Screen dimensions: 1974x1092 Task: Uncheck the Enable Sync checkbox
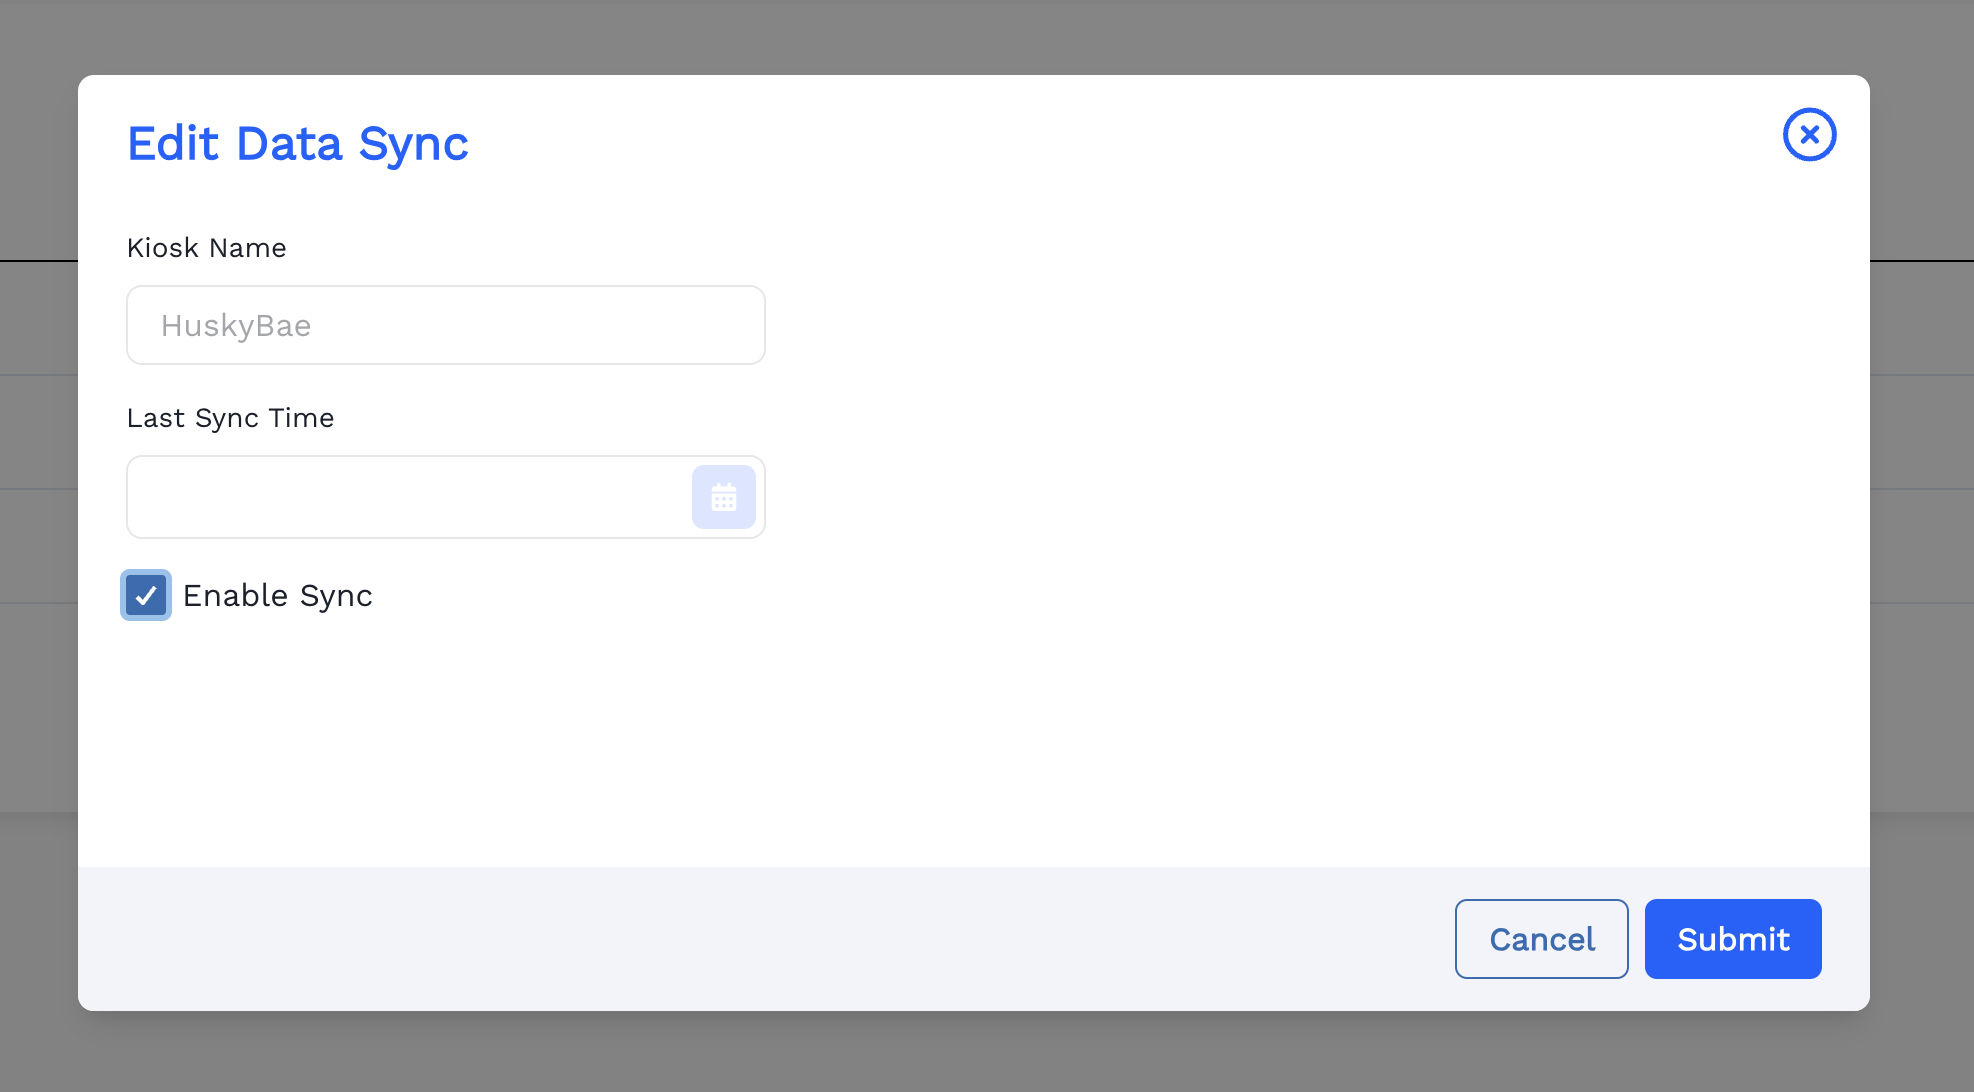tap(146, 596)
